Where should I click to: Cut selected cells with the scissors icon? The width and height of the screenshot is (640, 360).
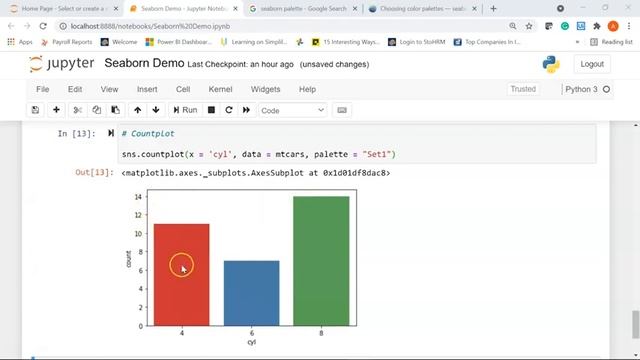click(78, 110)
